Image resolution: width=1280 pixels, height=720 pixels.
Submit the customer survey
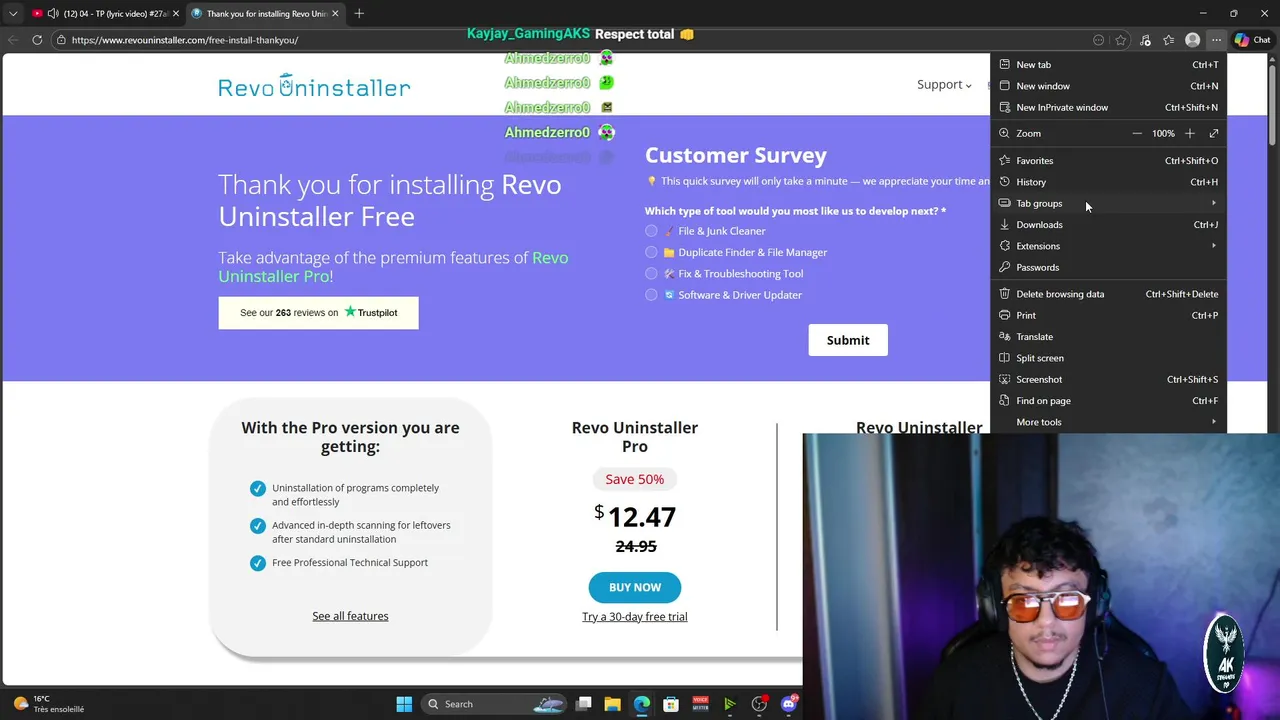pyautogui.click(x=848, y=340)
